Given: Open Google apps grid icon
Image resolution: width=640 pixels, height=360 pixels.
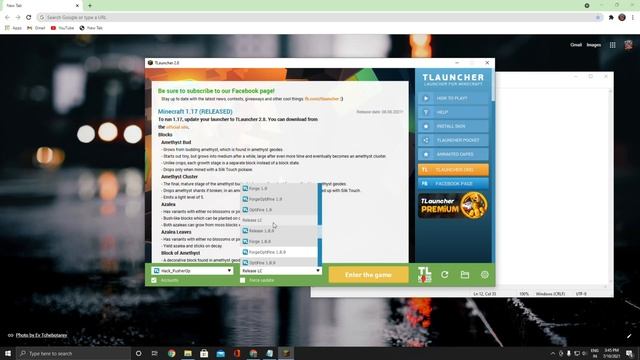Looking at the screenshot, I should point(613,45).
